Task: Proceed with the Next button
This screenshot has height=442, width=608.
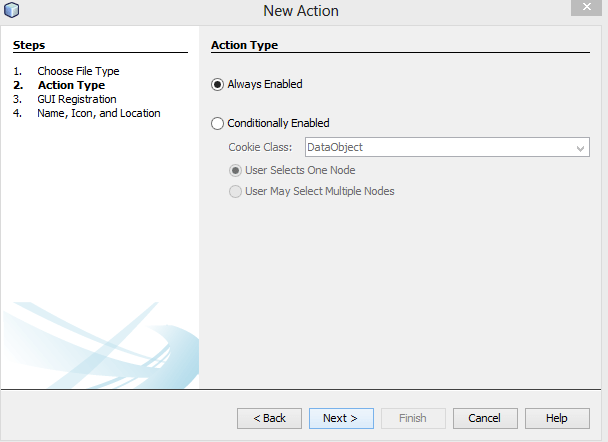Action: (341, 418)
